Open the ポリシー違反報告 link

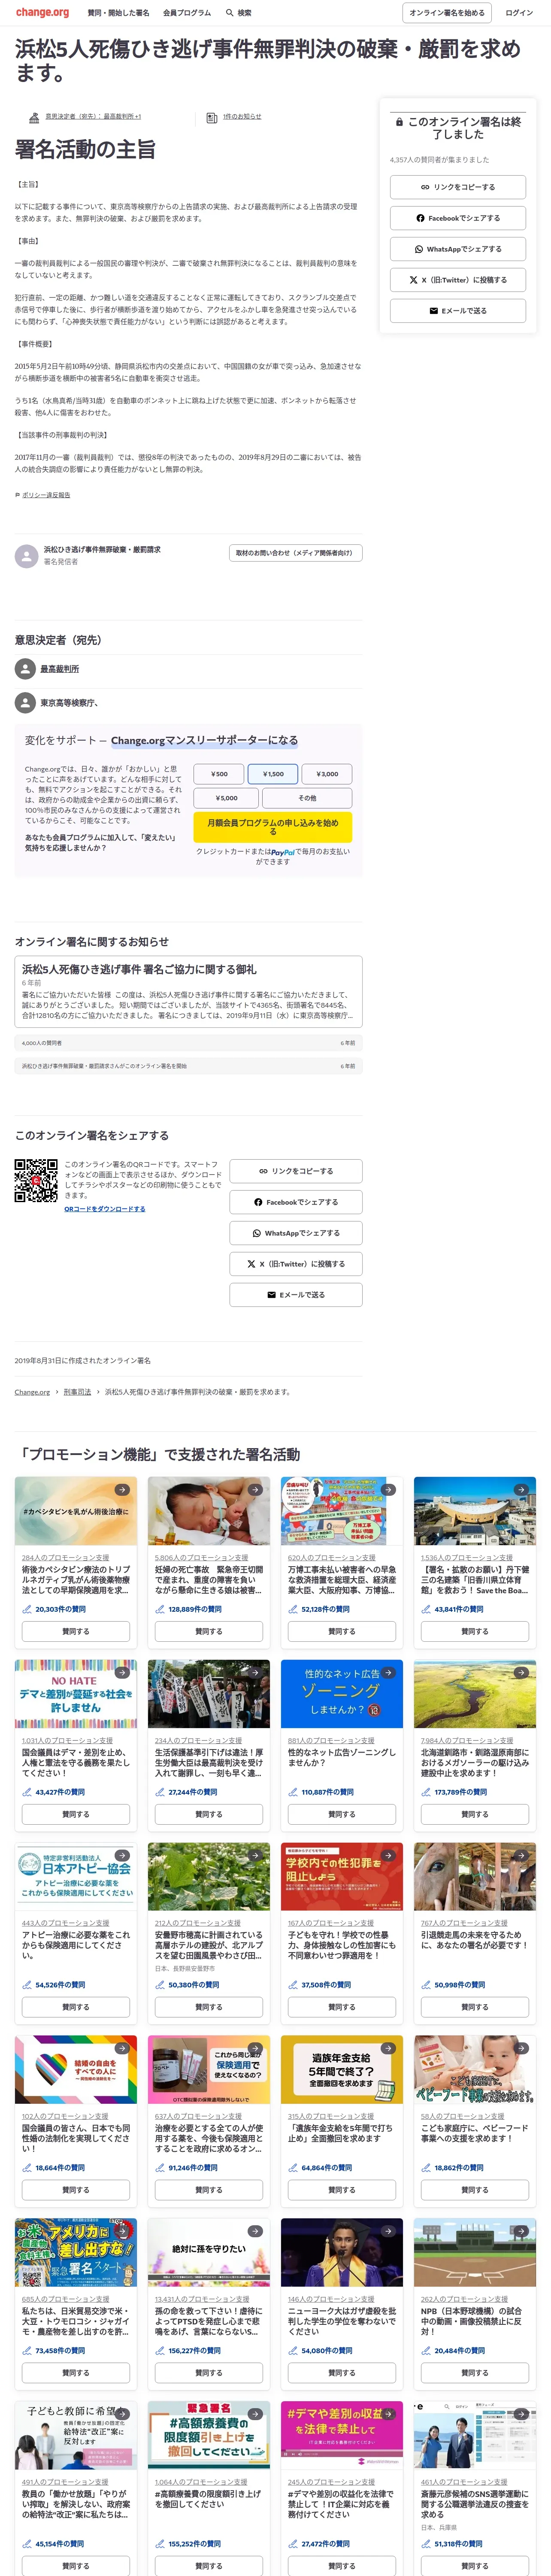(46, 495)
